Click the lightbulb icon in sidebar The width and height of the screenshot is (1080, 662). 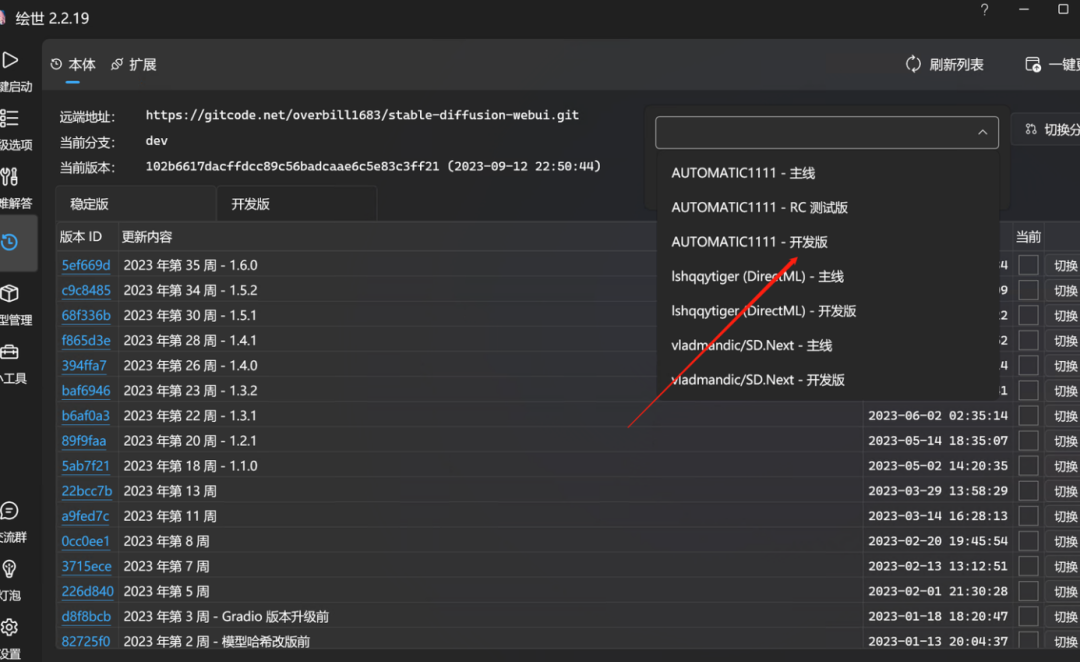click(x=10, y=569)
